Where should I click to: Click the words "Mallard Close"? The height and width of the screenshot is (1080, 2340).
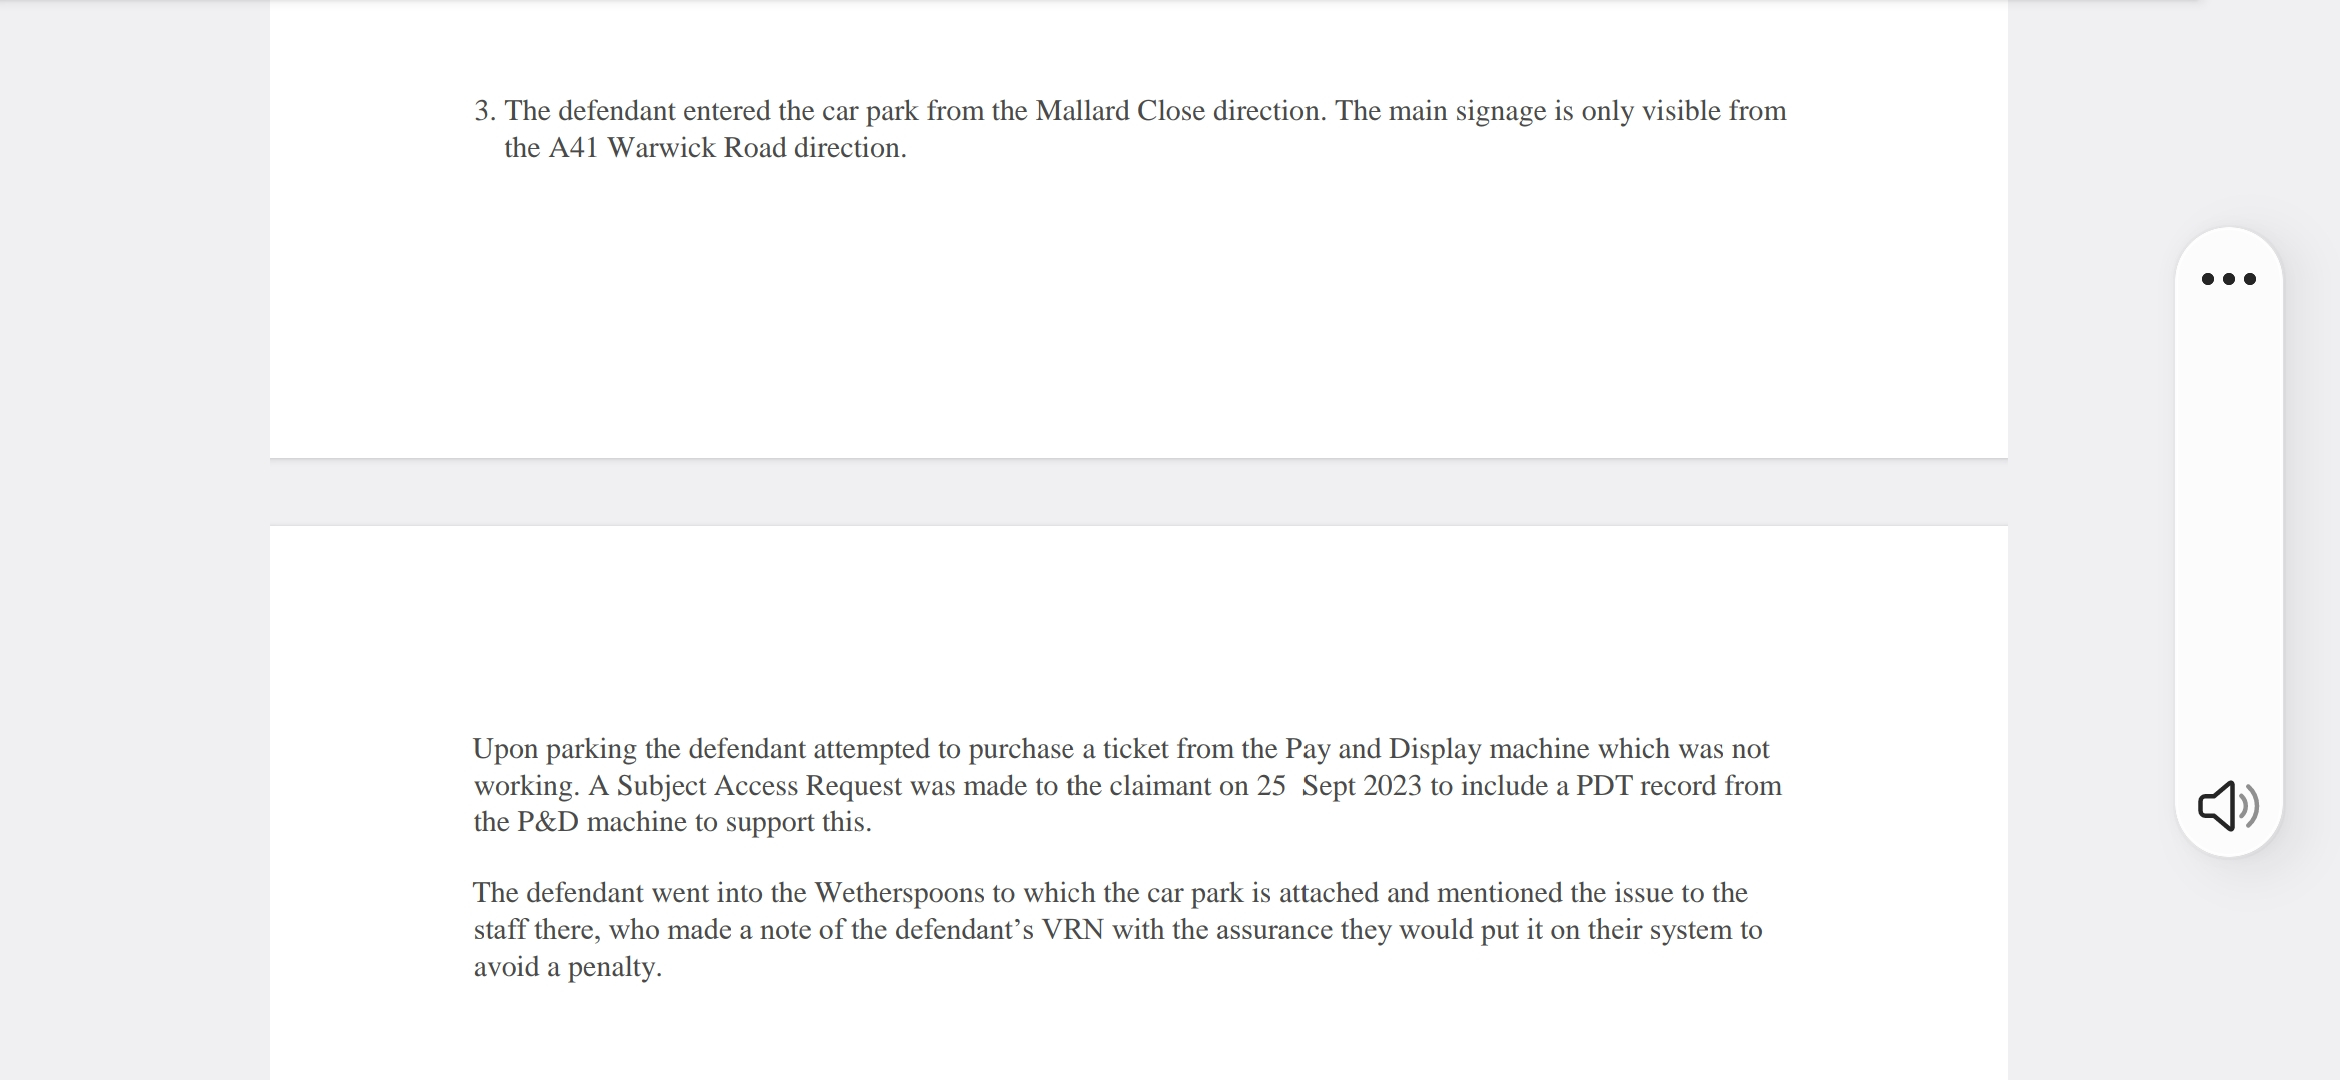[1119, 111]
